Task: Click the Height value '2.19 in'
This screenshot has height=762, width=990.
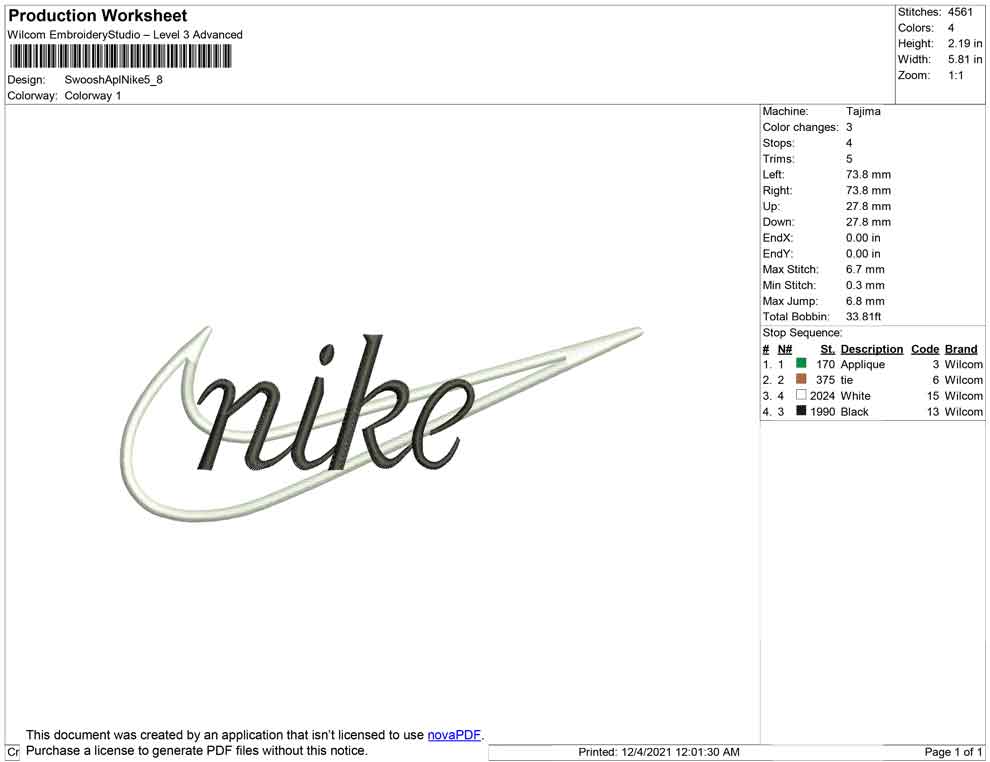Action: (965, 44)
